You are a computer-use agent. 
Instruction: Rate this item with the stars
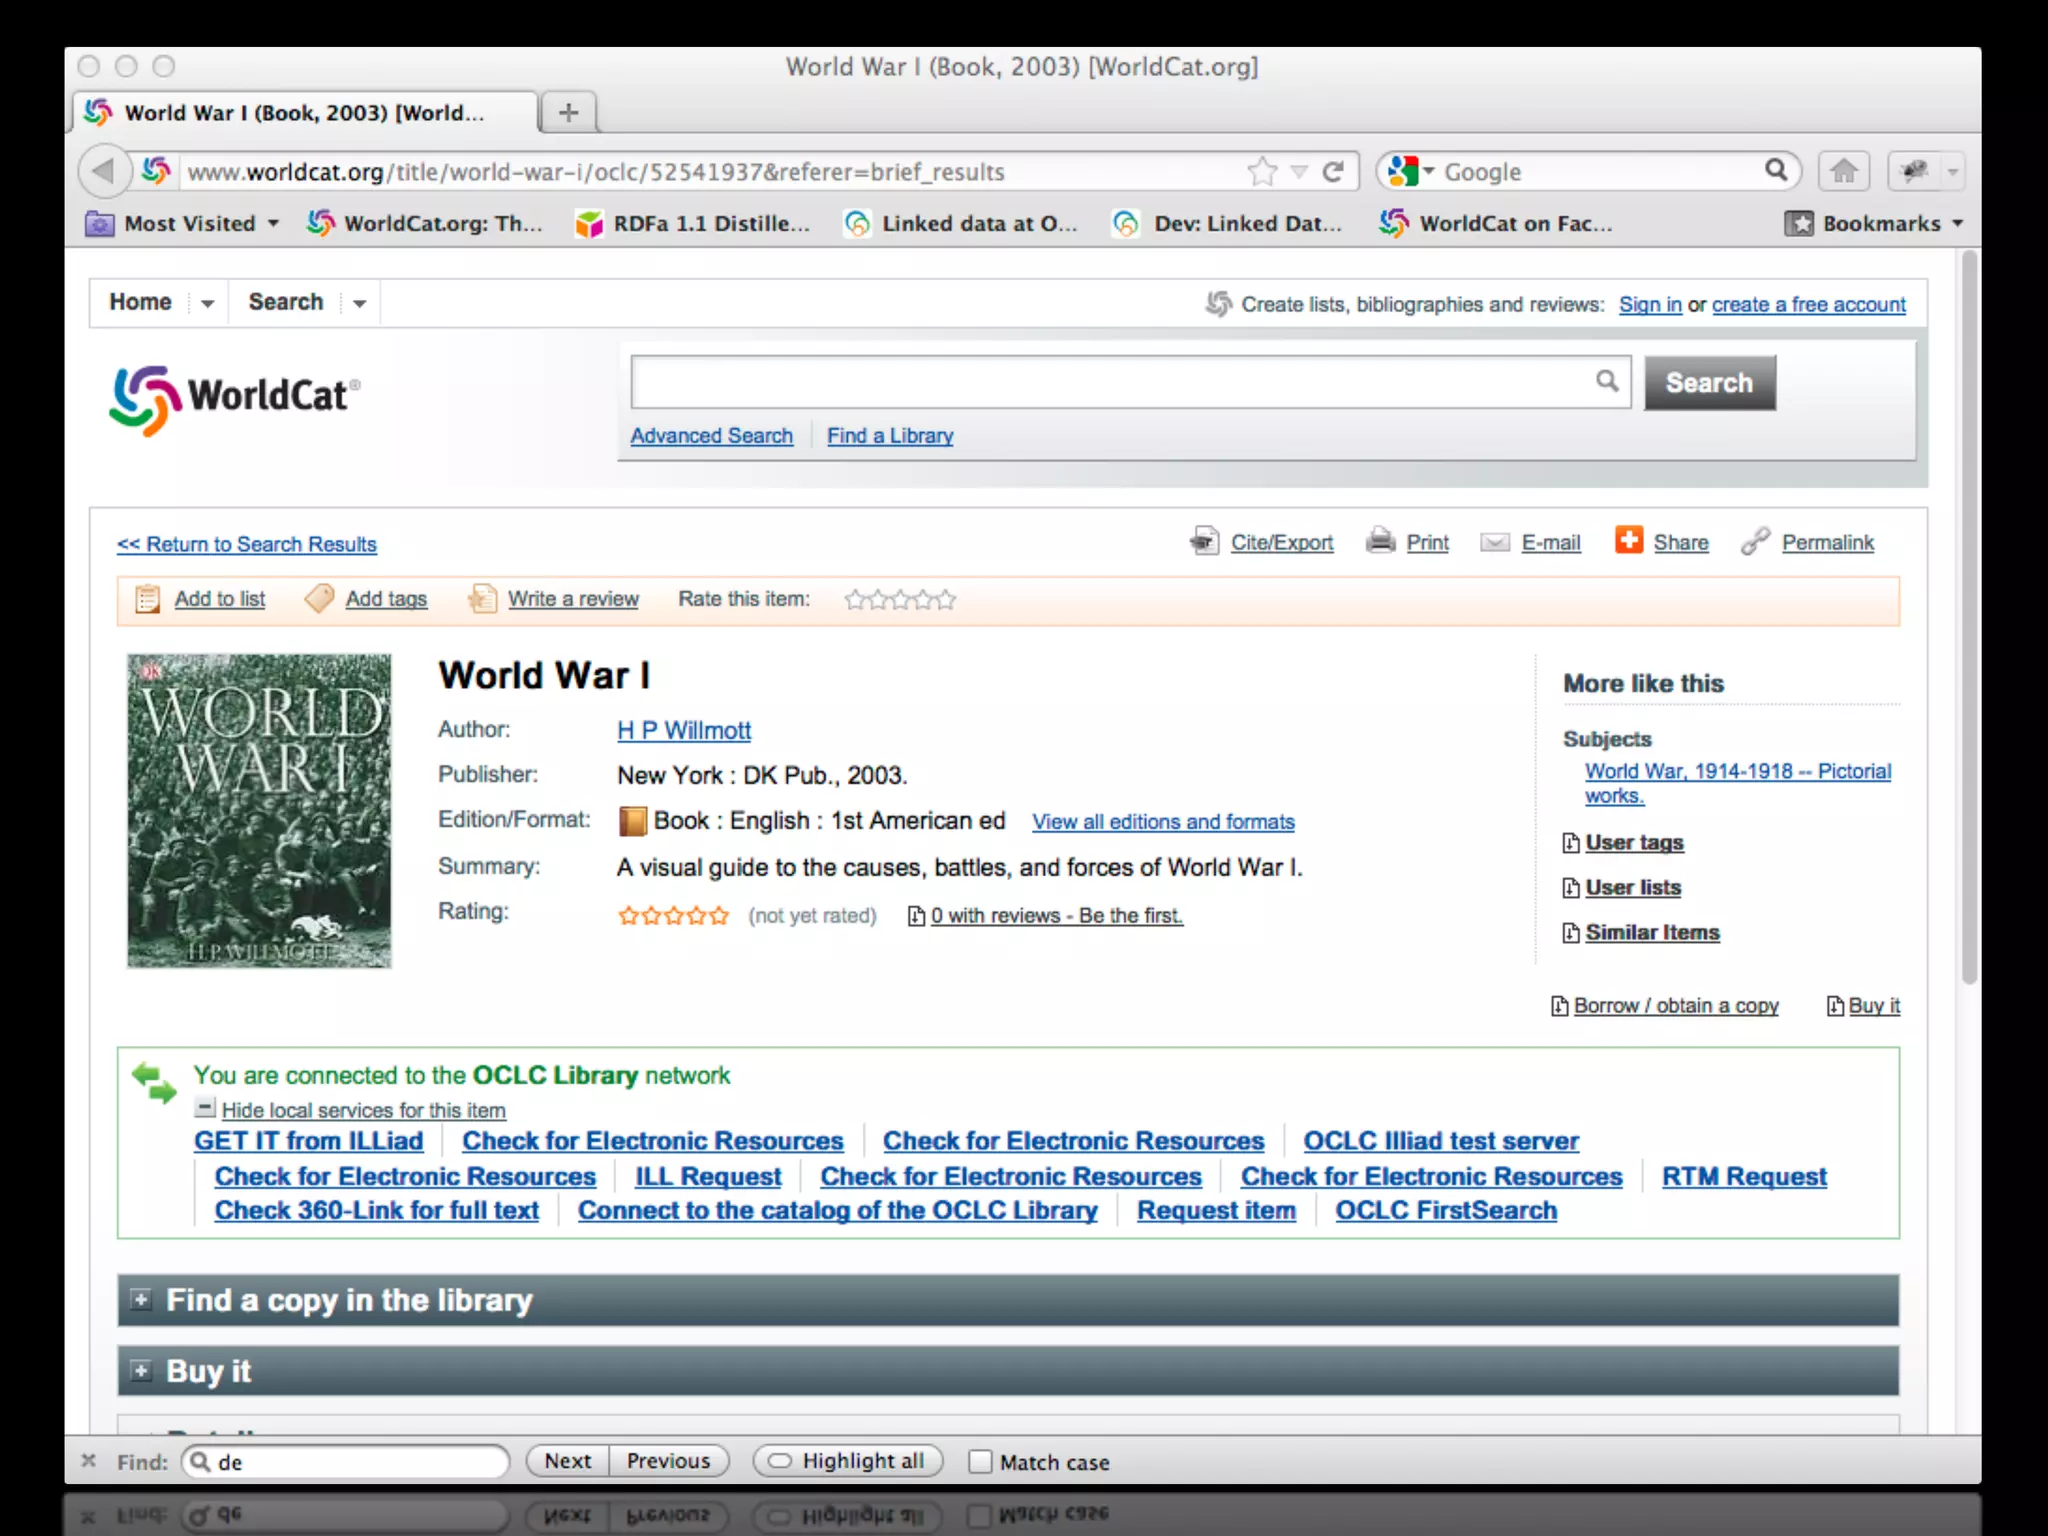[x=899, y=600]
